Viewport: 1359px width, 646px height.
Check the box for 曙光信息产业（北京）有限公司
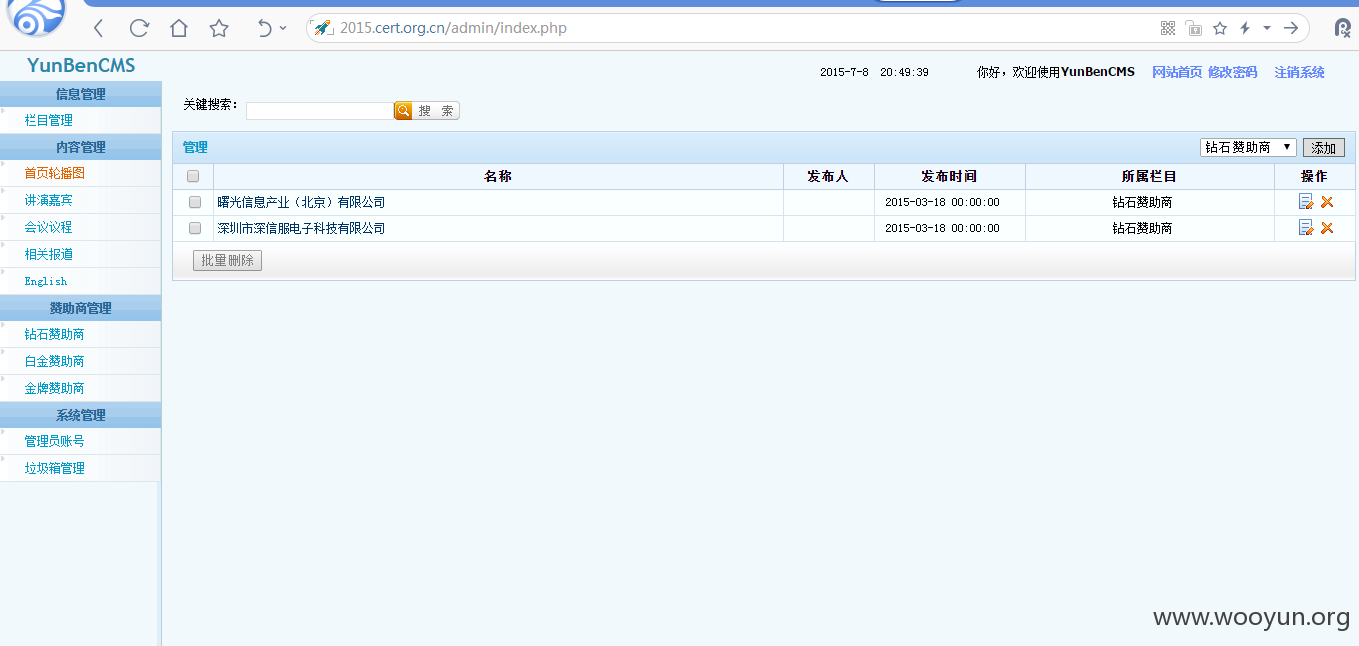tap(195, 202)
